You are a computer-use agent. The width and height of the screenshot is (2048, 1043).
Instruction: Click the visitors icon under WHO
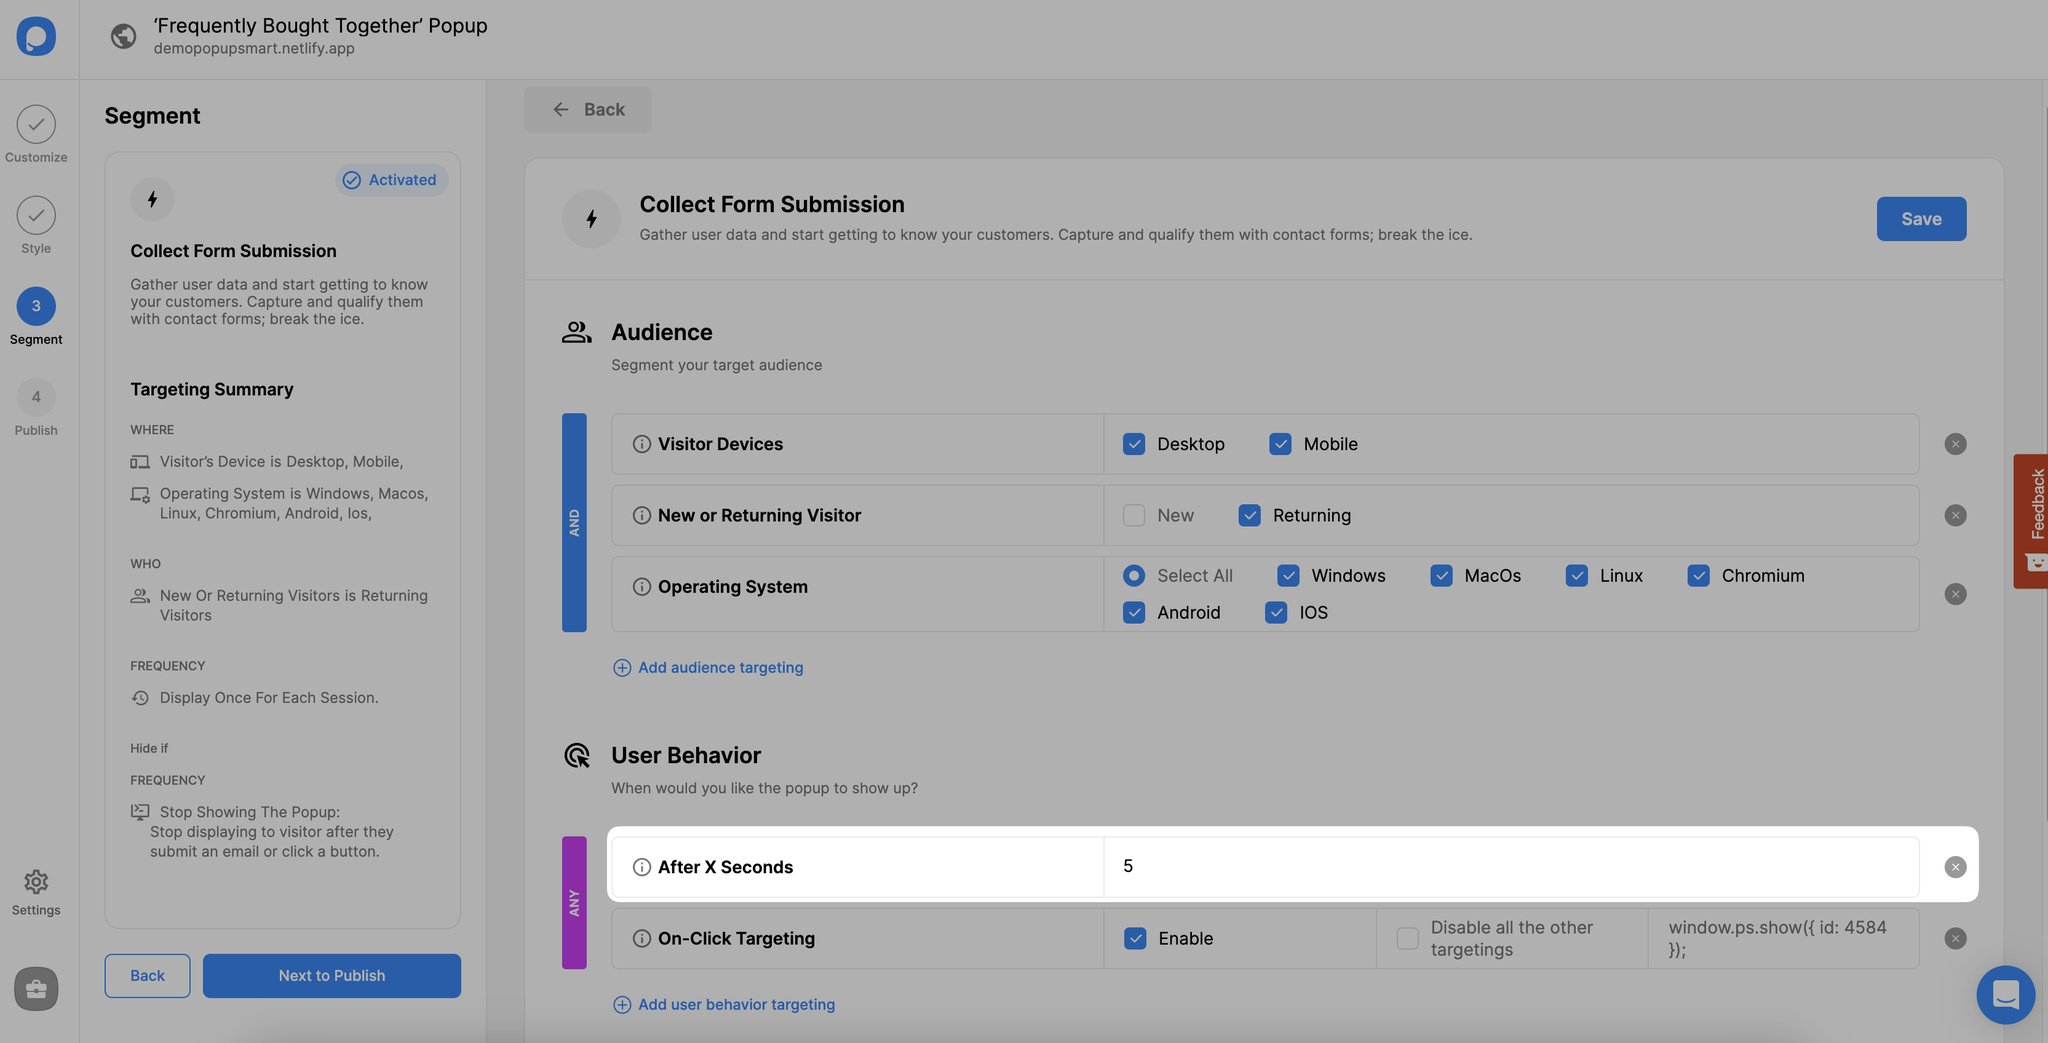pyautogui.click(x=140, y=596)
